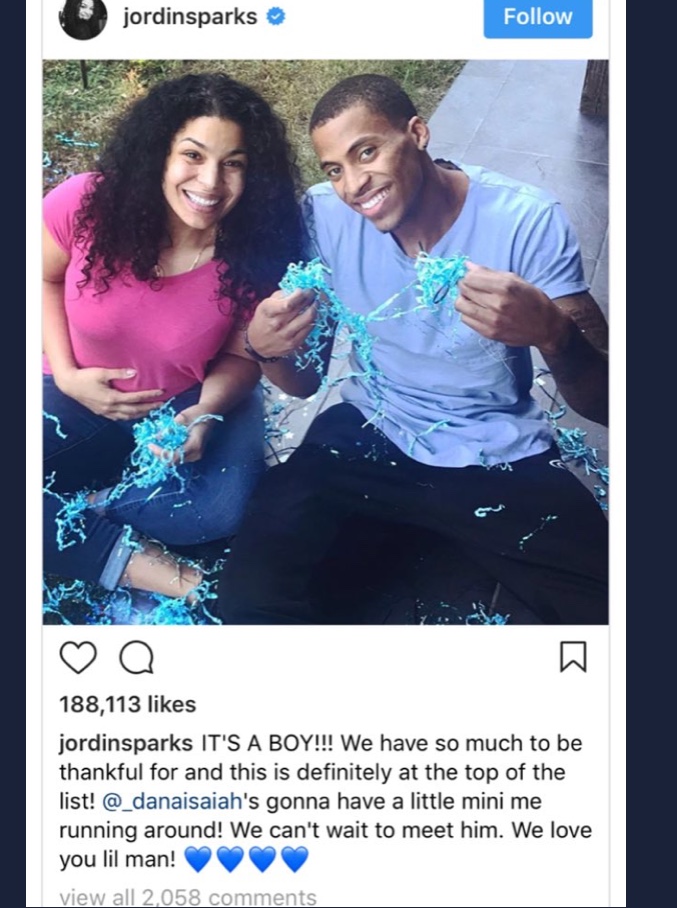677x908 pixels.
Task: View all 2,058 comments
Action: 188,897
